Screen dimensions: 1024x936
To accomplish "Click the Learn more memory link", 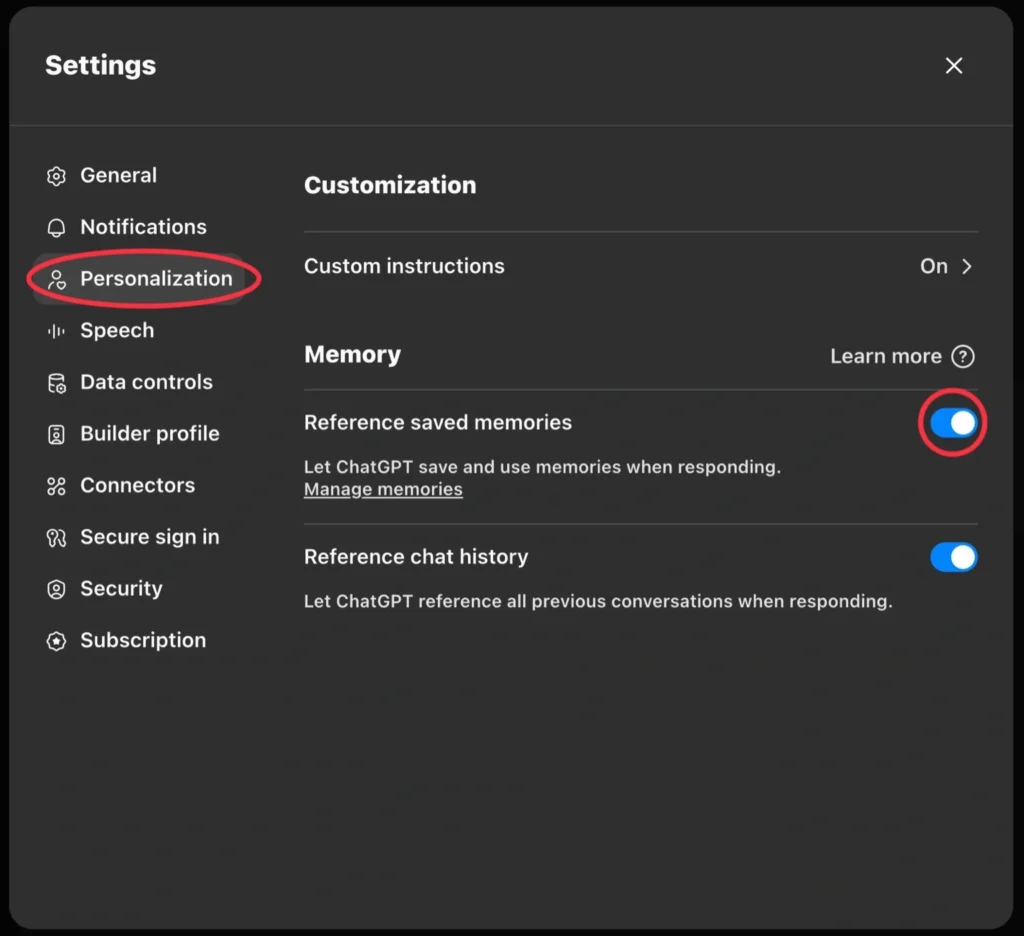I will [x=886, y=356].
